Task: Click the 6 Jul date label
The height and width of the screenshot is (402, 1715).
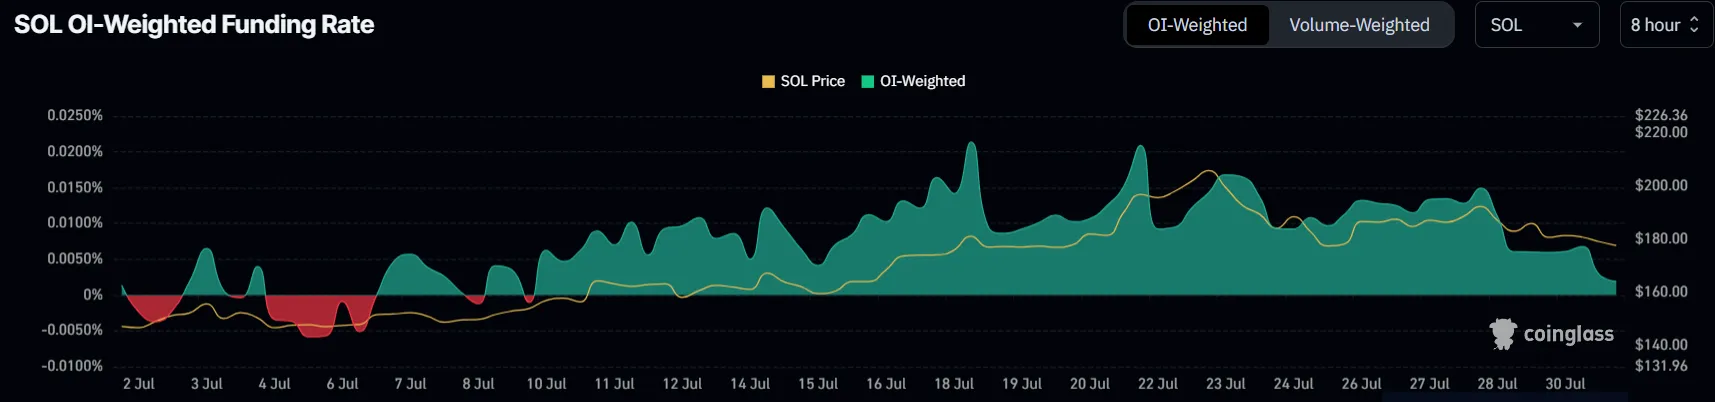Action: tap(342, 384)
